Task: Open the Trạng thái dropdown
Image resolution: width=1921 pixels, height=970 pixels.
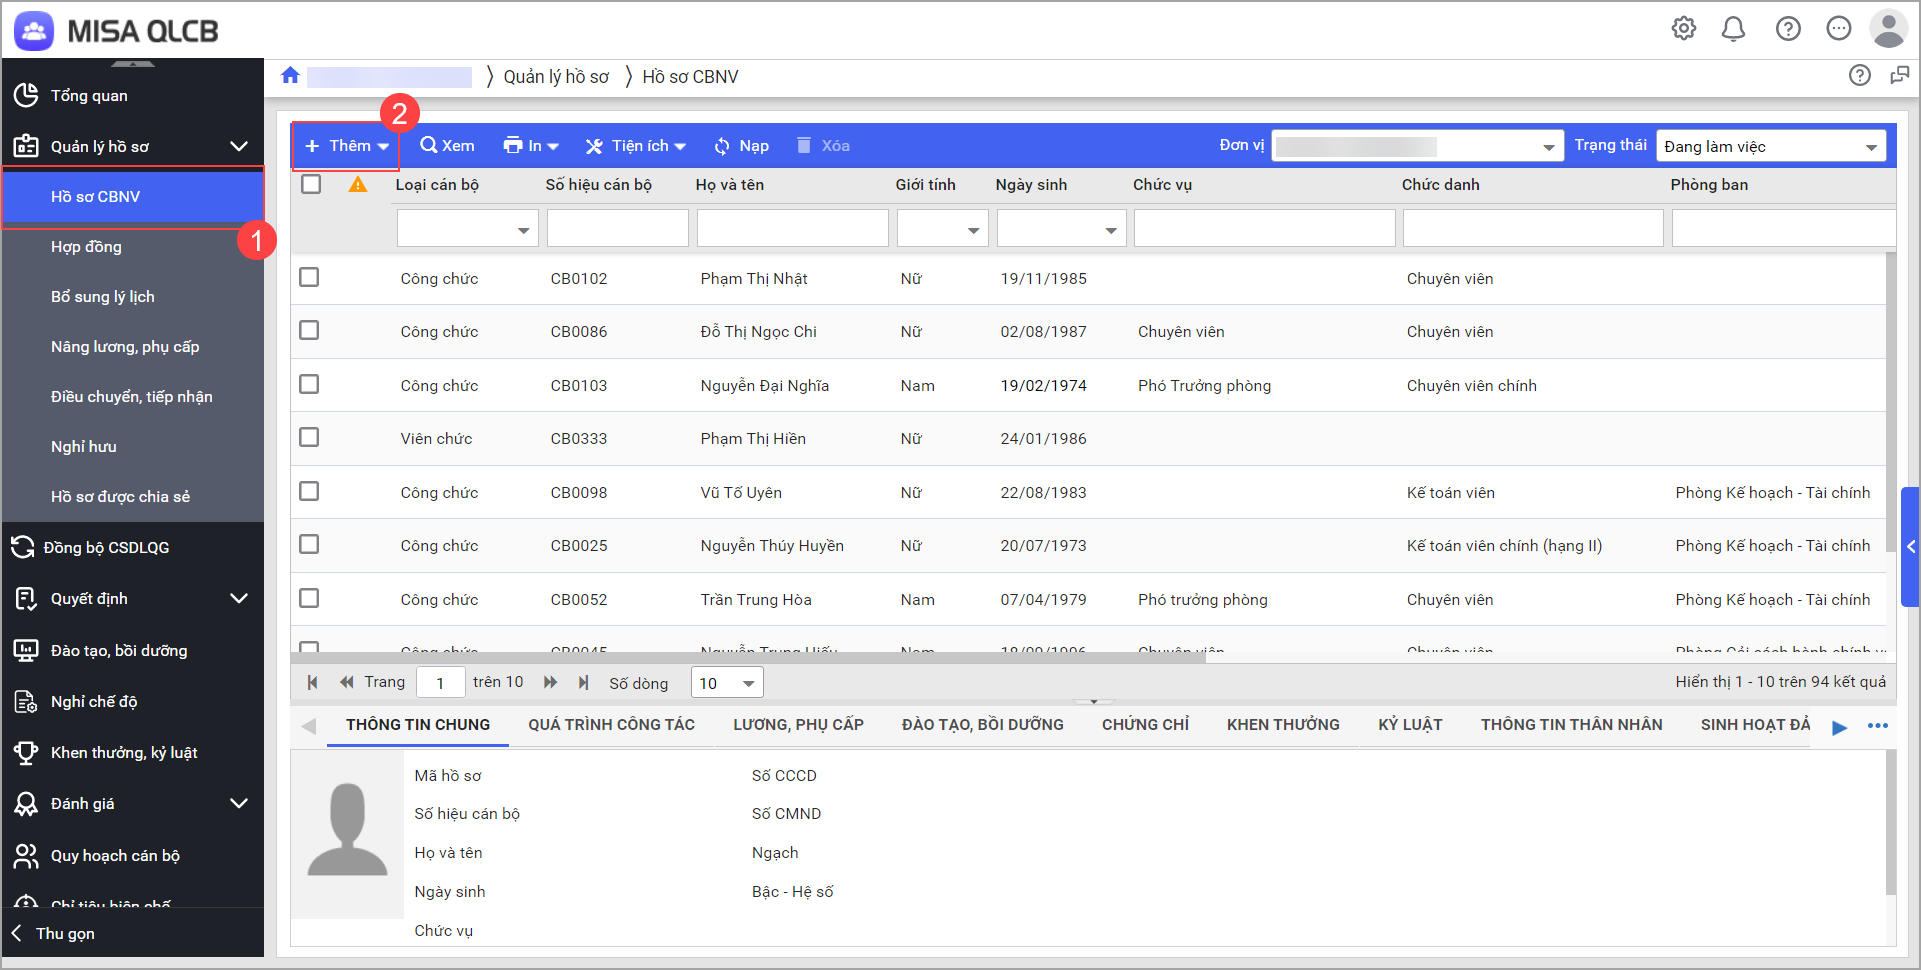Action: click(x=1770, y=147)
